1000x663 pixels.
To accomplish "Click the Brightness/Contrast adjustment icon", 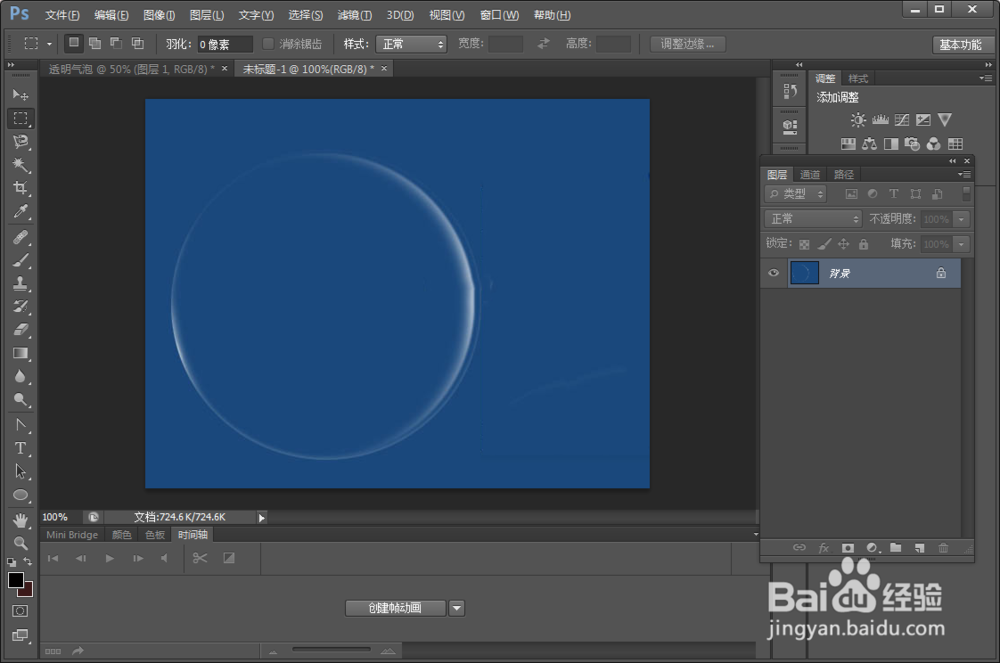I will [858, 120].
